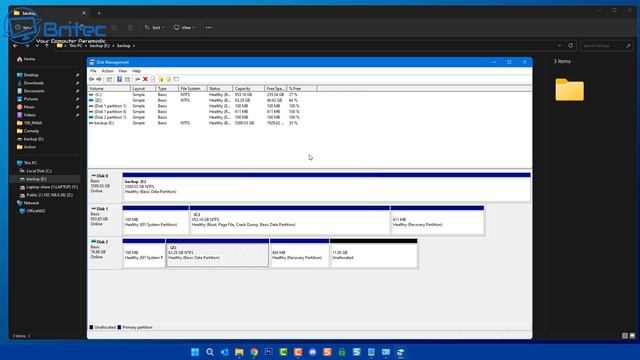The image size is (640, 360).
Task: Select the (Z:) 63.29 GB partition on Disk 2
Action: click(218, 253)
